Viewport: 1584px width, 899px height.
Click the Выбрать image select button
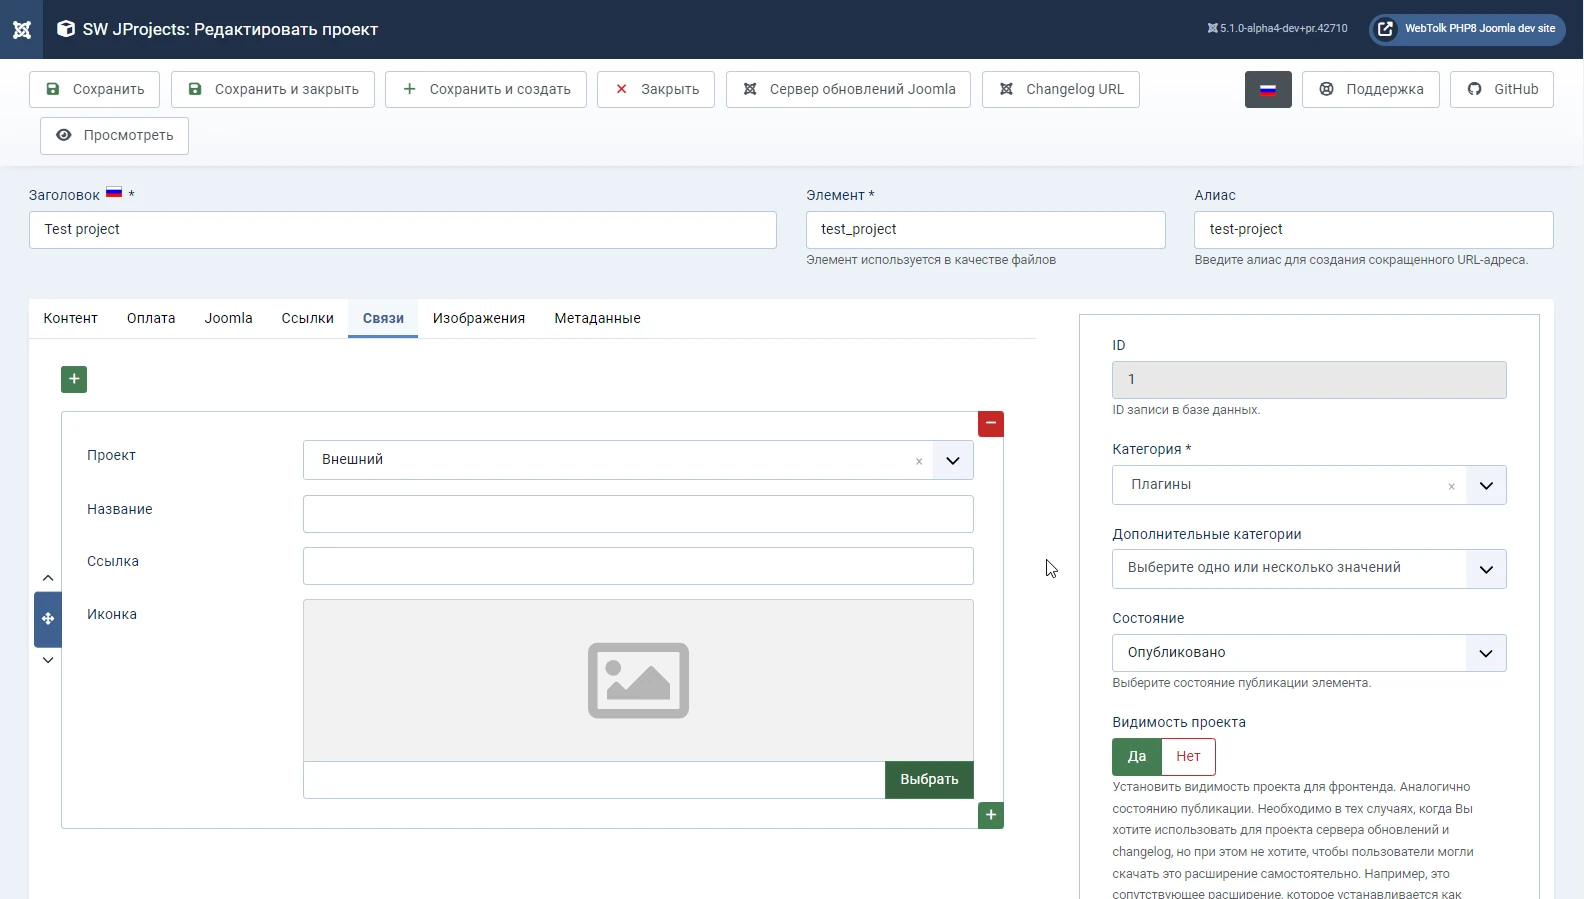929,780
